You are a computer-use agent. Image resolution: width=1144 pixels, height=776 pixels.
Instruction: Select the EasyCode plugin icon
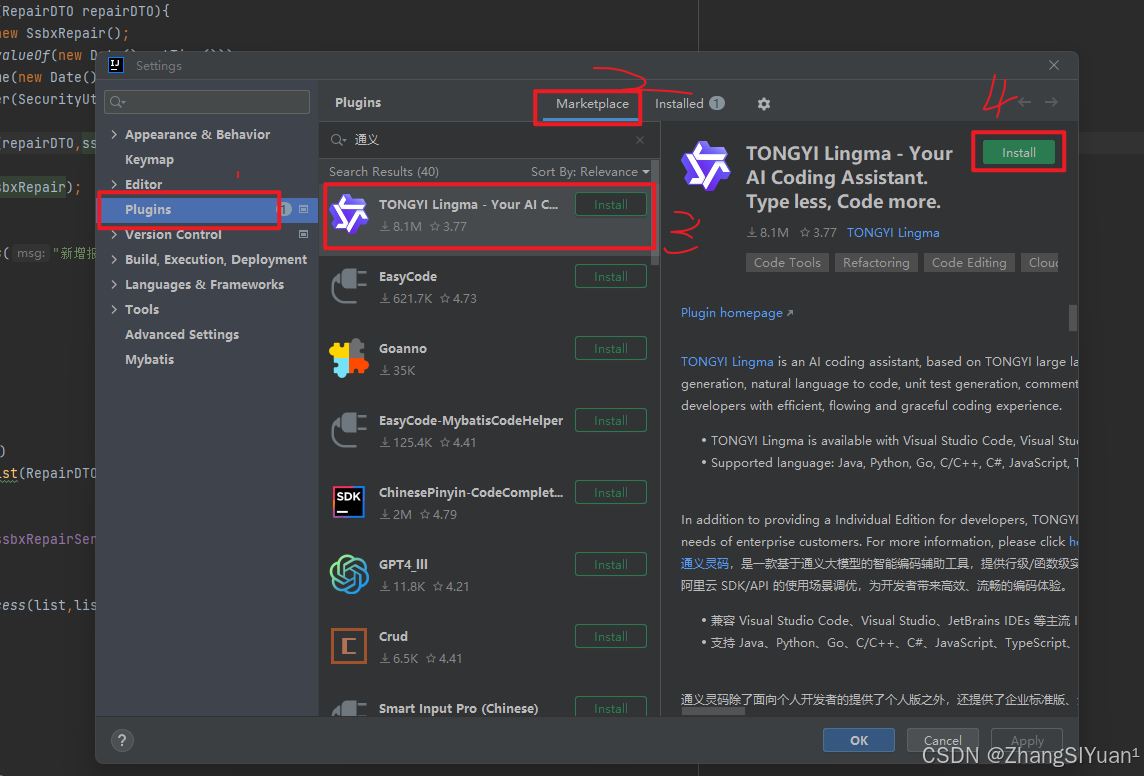349,287
